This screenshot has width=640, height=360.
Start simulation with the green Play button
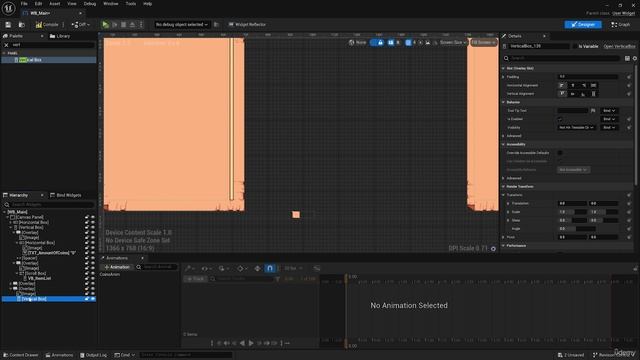coord(105,24)
